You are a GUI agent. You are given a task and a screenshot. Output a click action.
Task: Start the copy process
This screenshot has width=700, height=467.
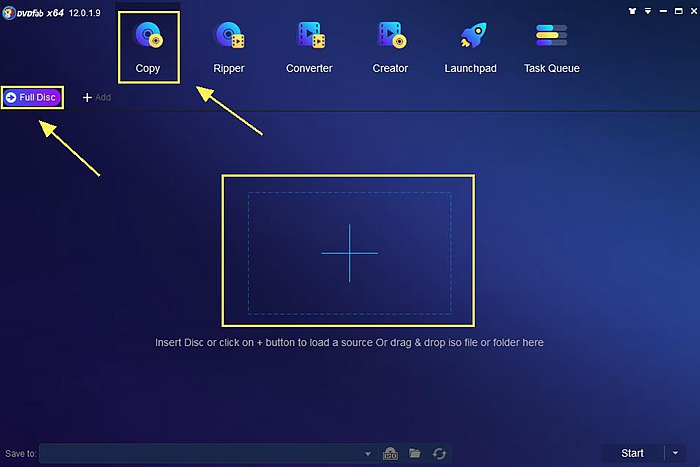(x=632, y=453)
